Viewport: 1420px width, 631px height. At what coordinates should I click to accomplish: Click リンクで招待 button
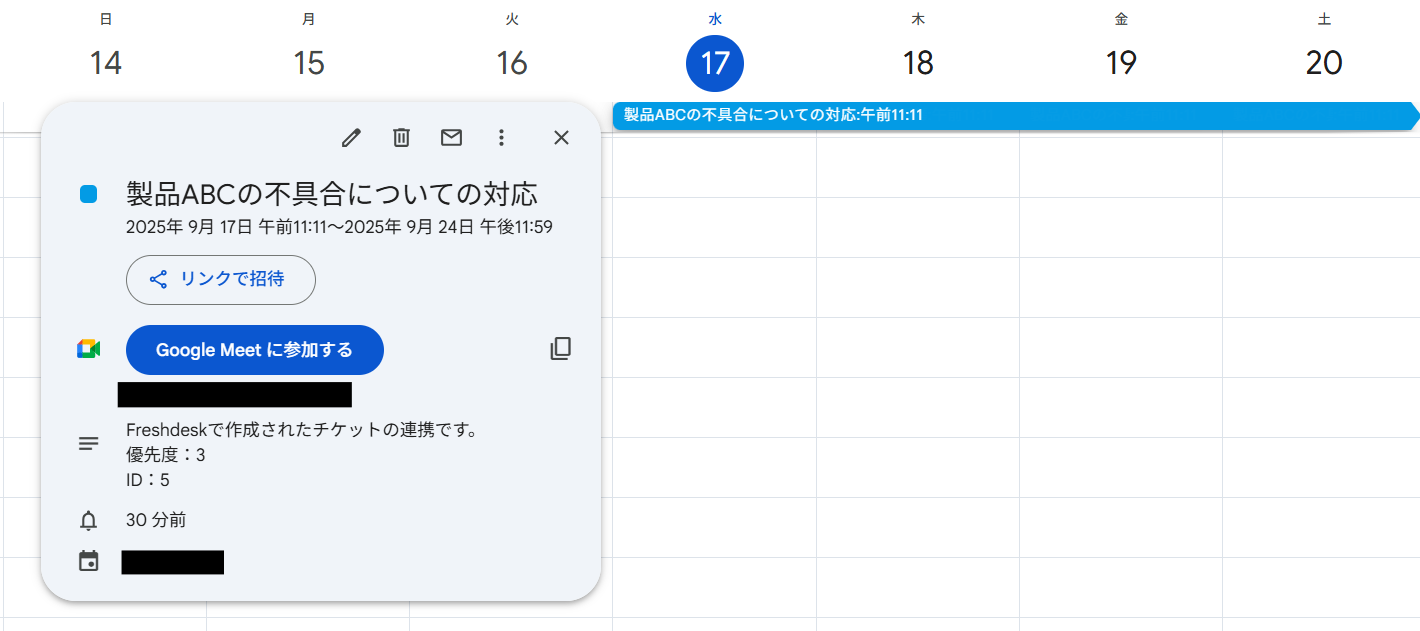[x=221, y=280]
